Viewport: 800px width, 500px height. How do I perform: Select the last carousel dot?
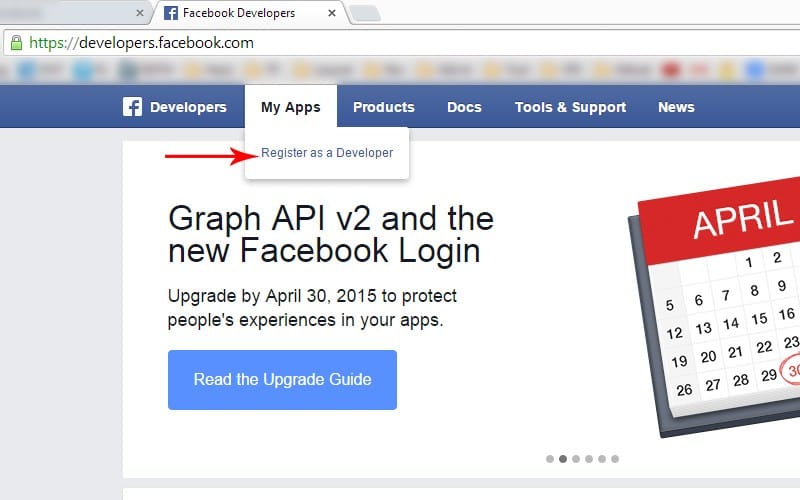point(615,459)
